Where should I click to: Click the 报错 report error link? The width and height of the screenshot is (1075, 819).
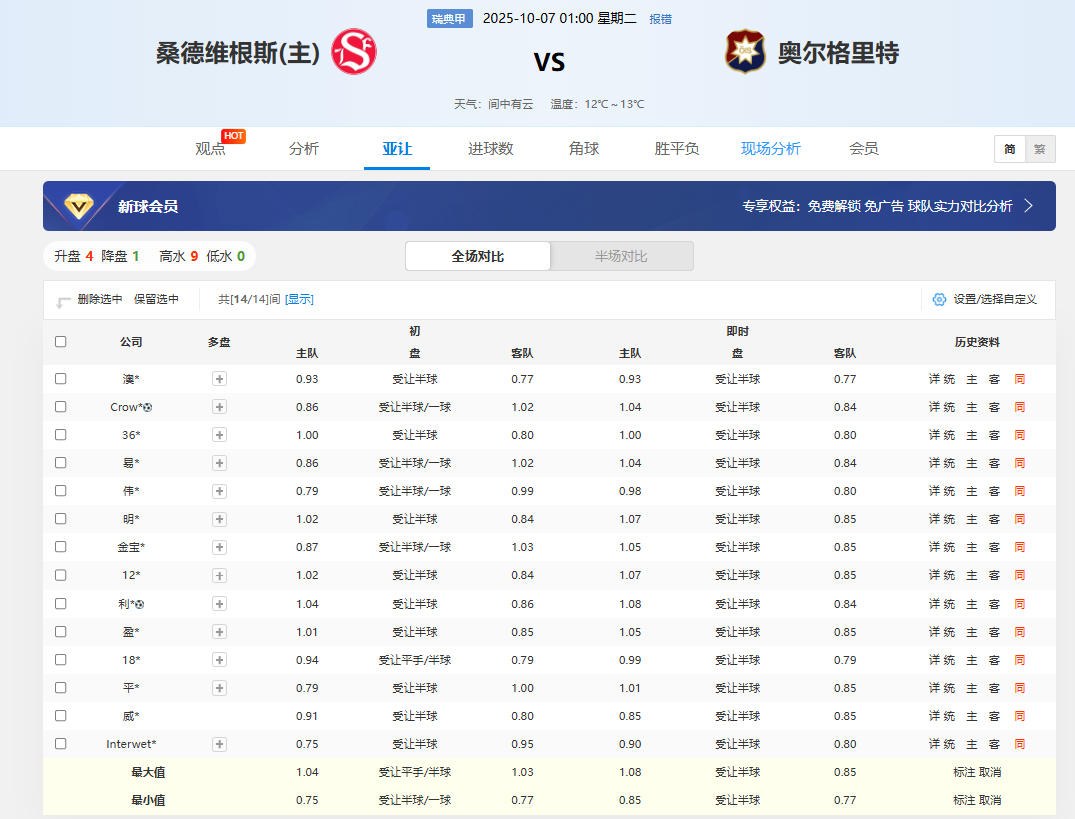click(660, 19)
